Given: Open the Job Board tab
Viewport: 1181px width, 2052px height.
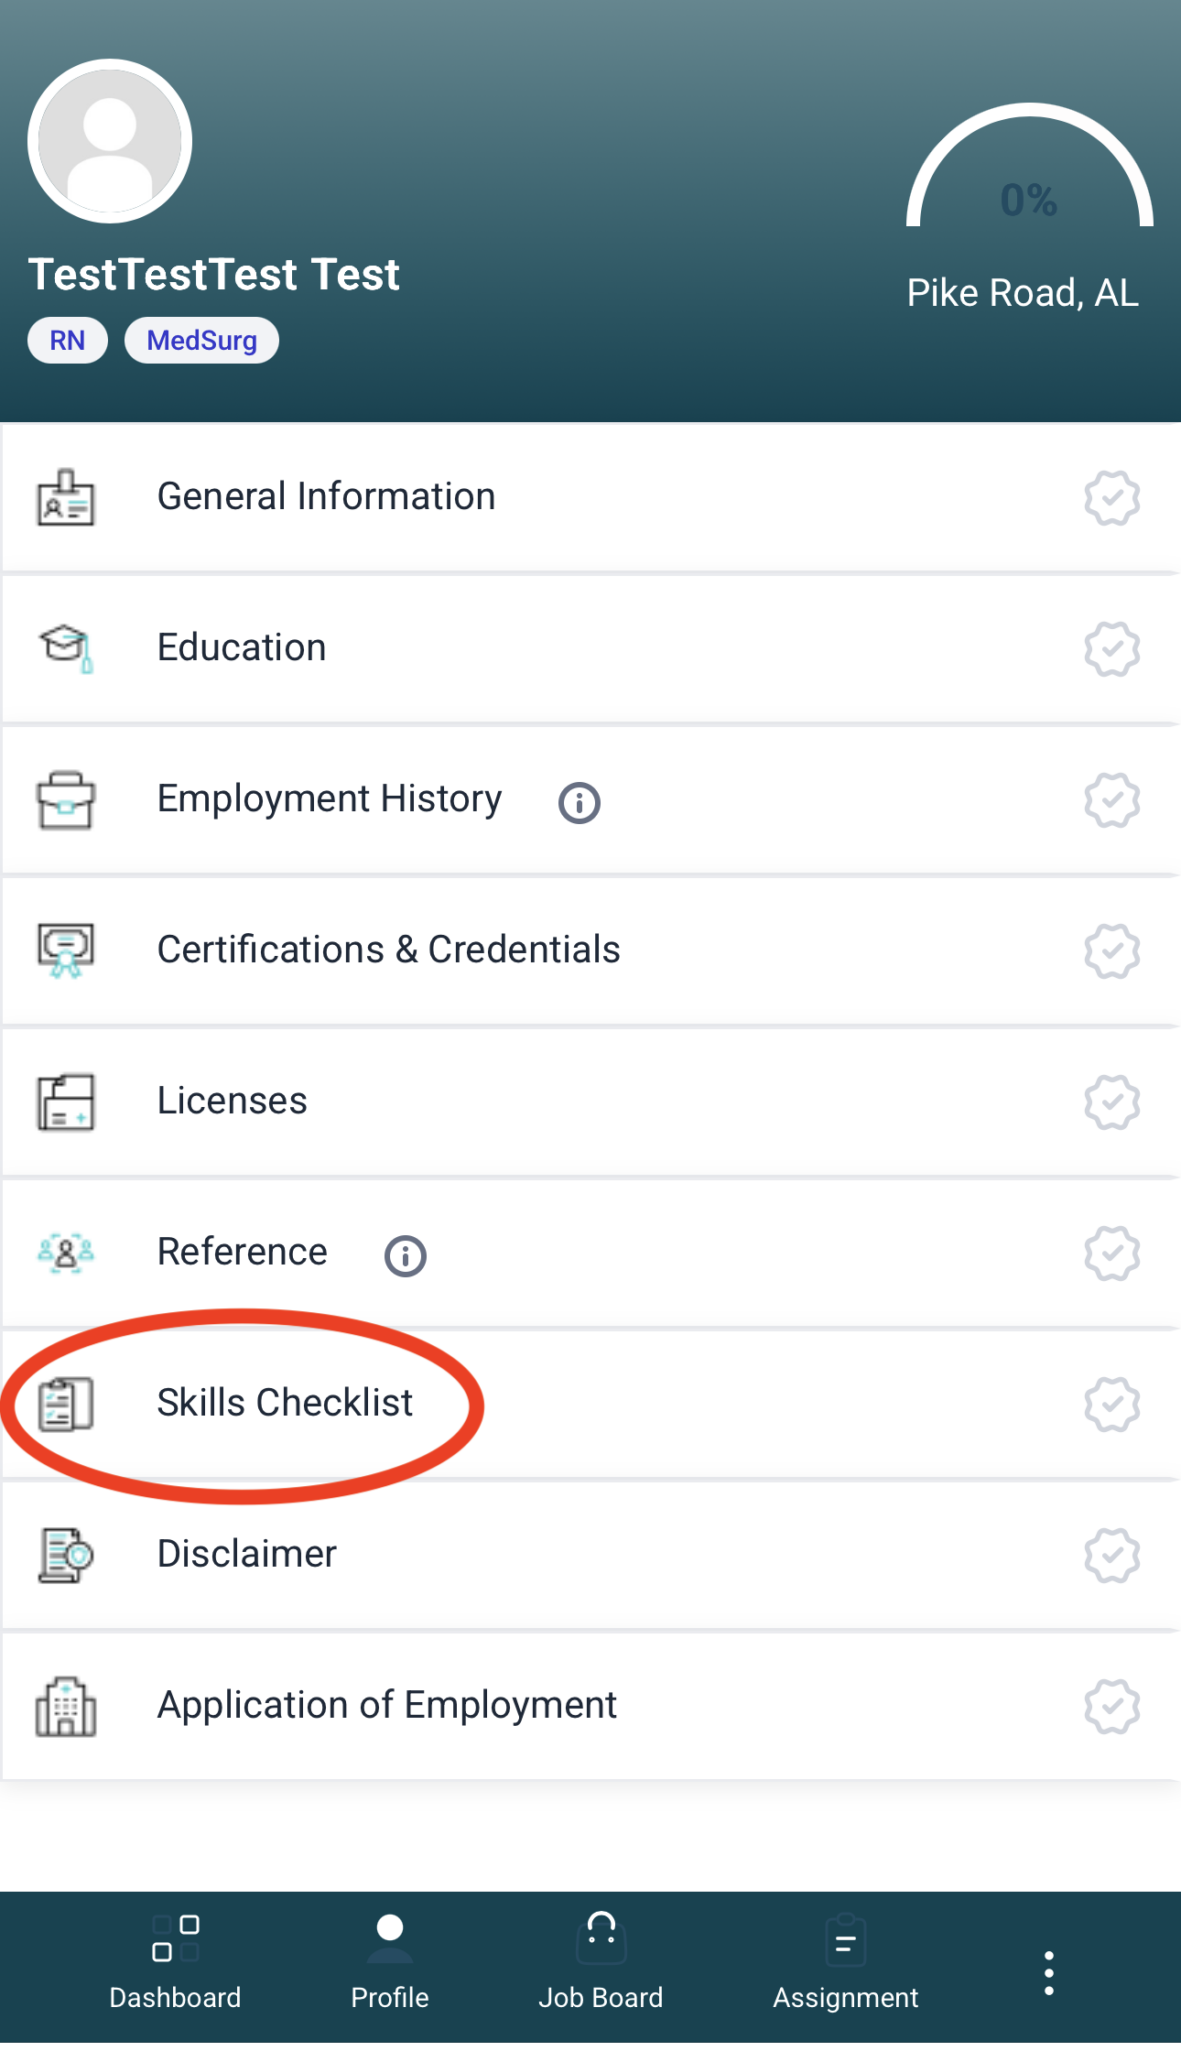Looking at the screenshot, I should (x=600, y=1962).
